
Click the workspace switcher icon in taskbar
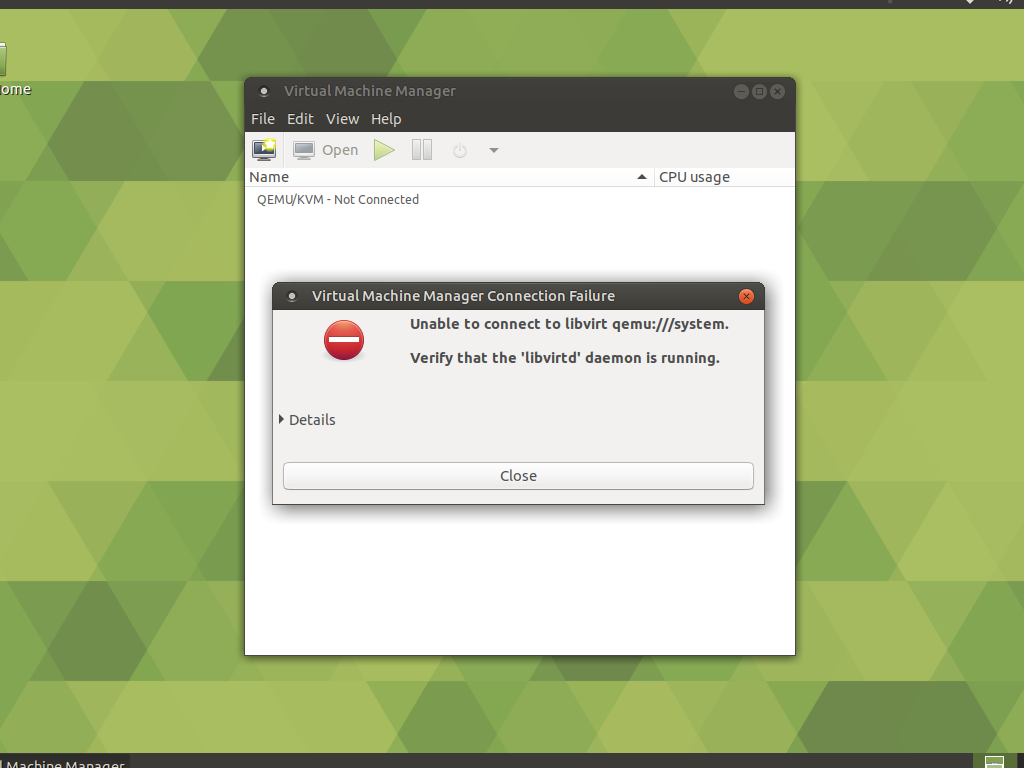click(x=994, y=761)
